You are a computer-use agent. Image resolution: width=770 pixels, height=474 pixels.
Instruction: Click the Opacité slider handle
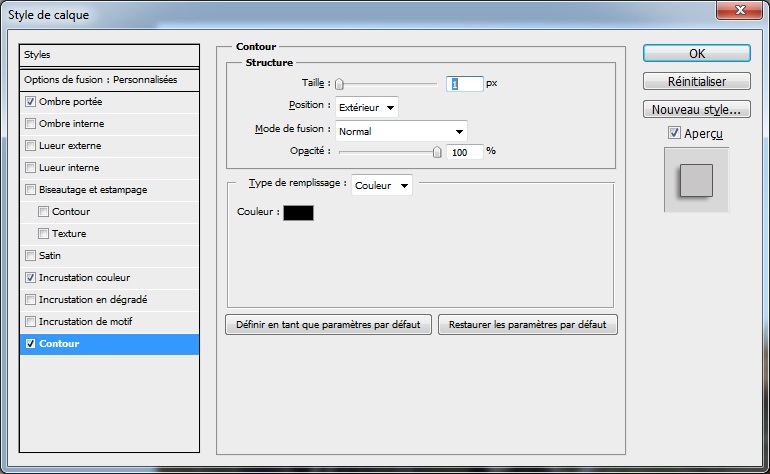[x=437, y=152]
